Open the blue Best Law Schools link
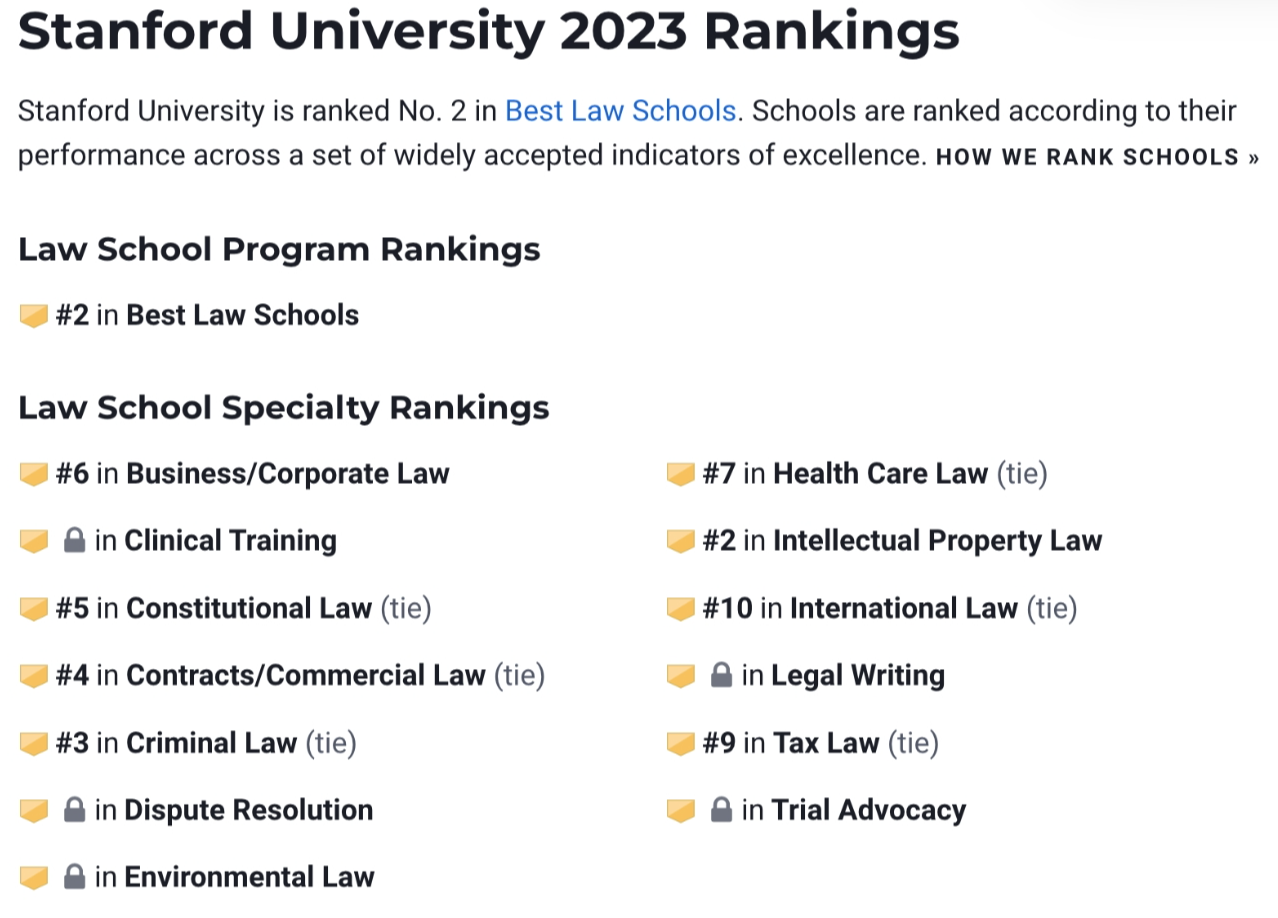This screenshot has width=1278, height=918. tap(620, 111)
